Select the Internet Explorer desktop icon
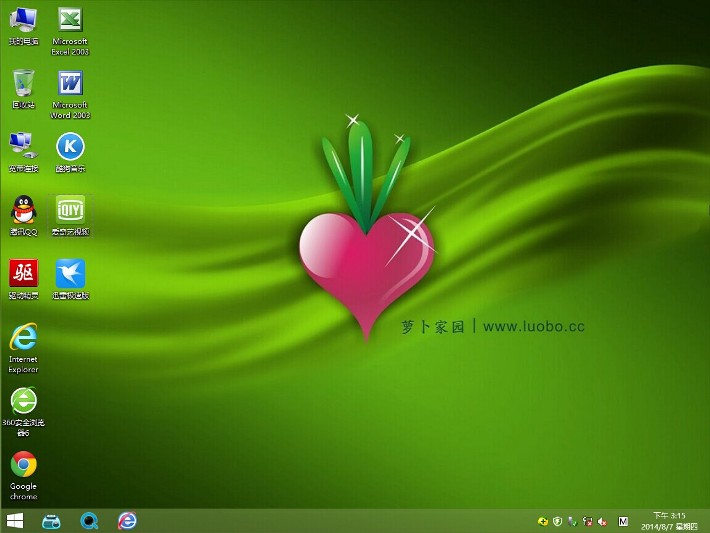The image size is (710, 533). point(24,348)
